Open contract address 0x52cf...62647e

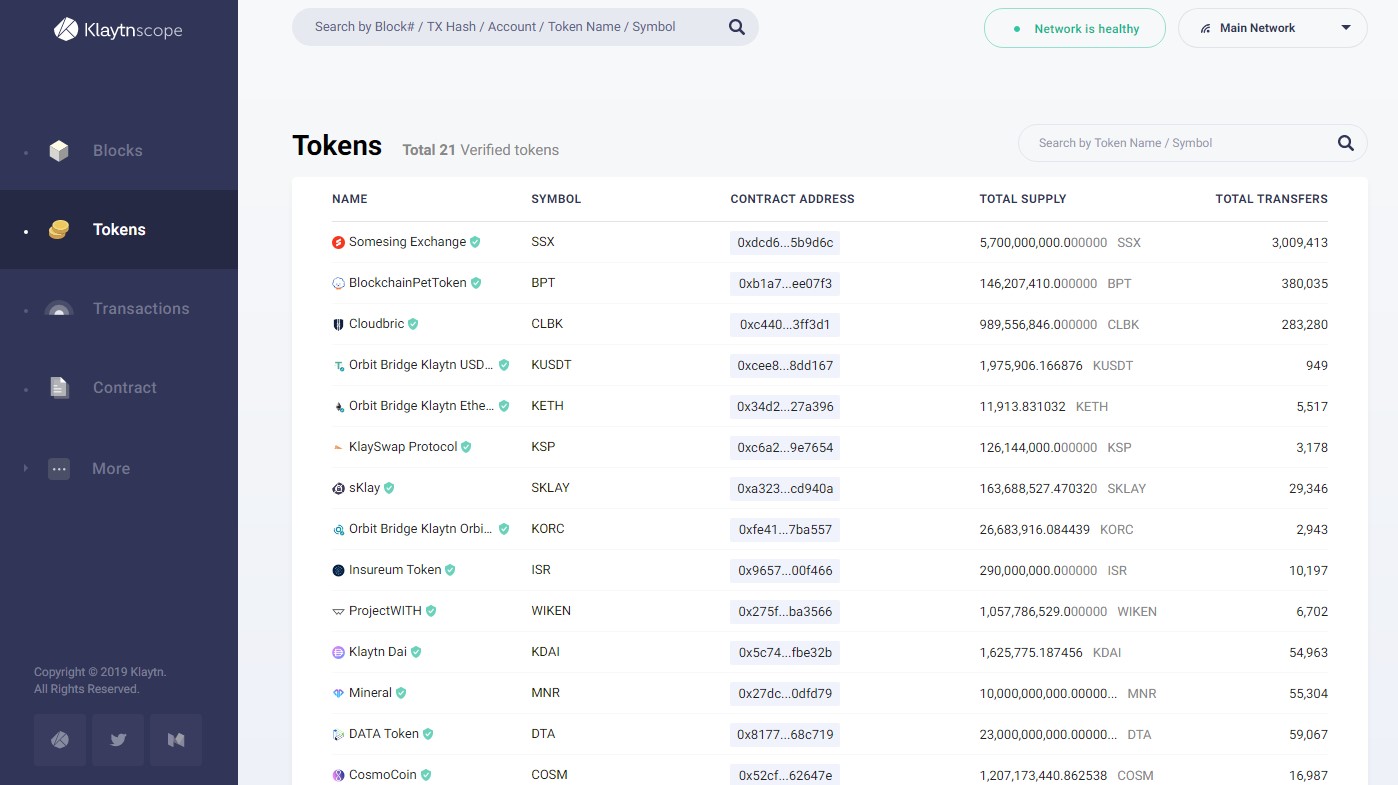[x=785, y=775]
